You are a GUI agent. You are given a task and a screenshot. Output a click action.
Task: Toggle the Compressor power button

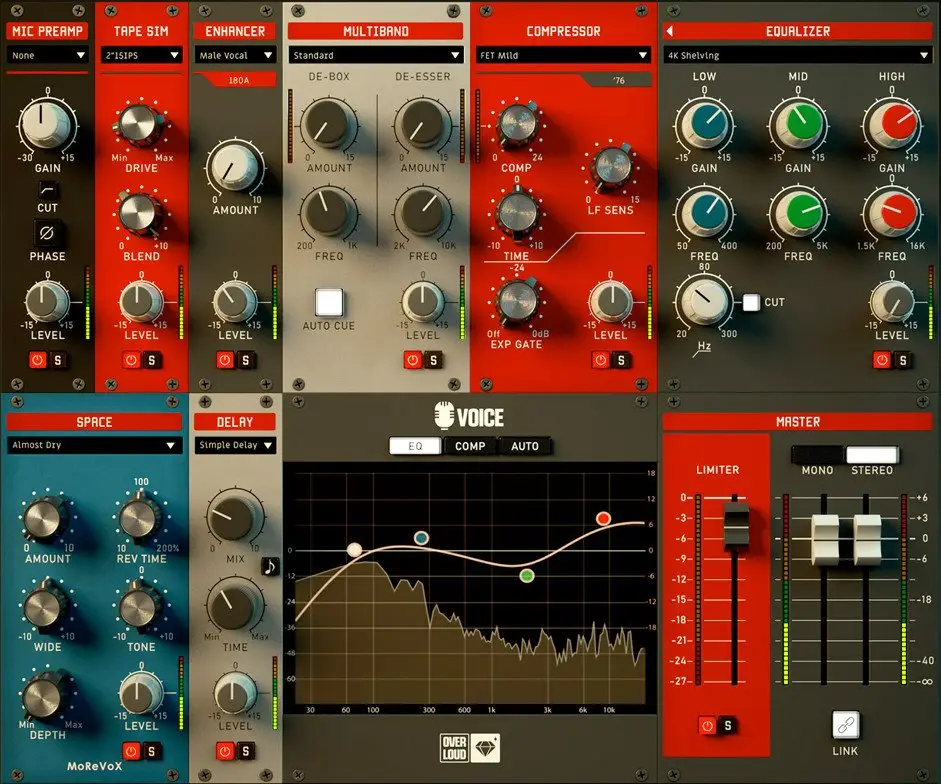[600, 360]
